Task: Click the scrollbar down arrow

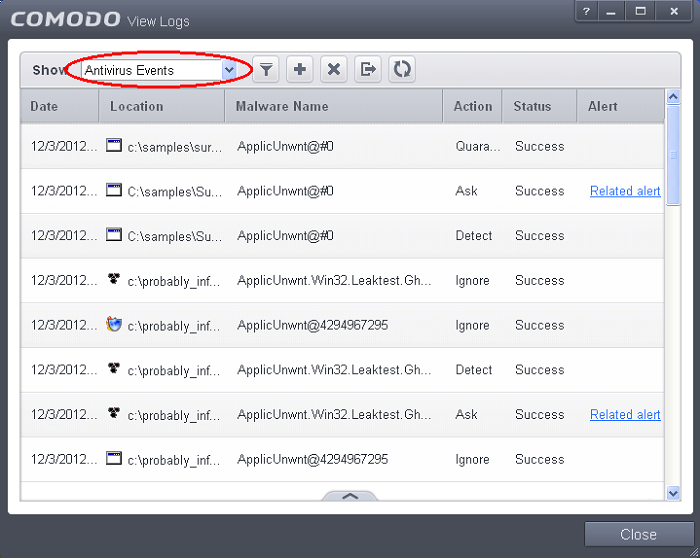Action: point(673,493)
